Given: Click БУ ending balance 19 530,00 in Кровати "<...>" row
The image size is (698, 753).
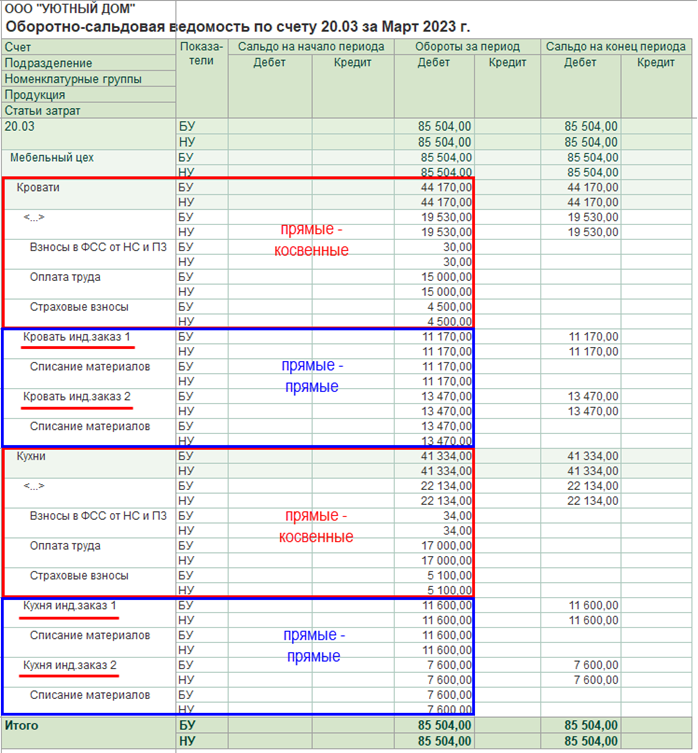Looking at the screenshot, I should [593, 217].
